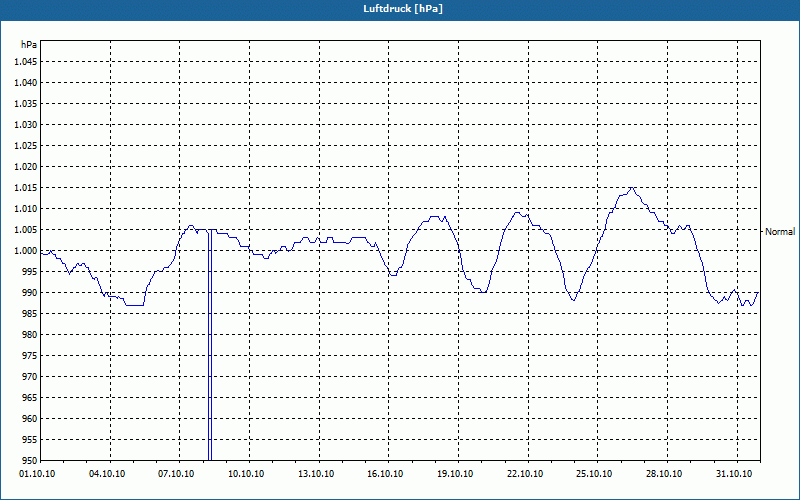Click the 13.10.10 date label
Viewport: 800px width, 500px height.
pyautogui.click(x=316, y=474)
